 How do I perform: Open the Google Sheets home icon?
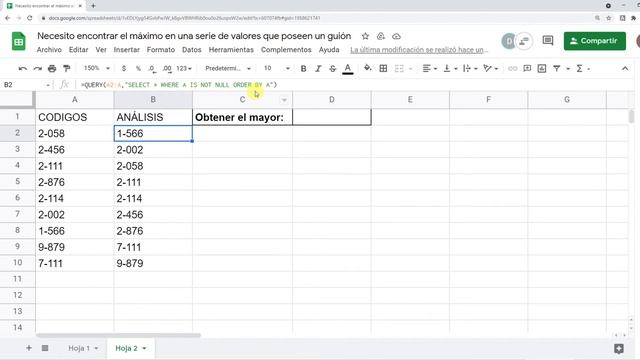click(x=18, y=41)
